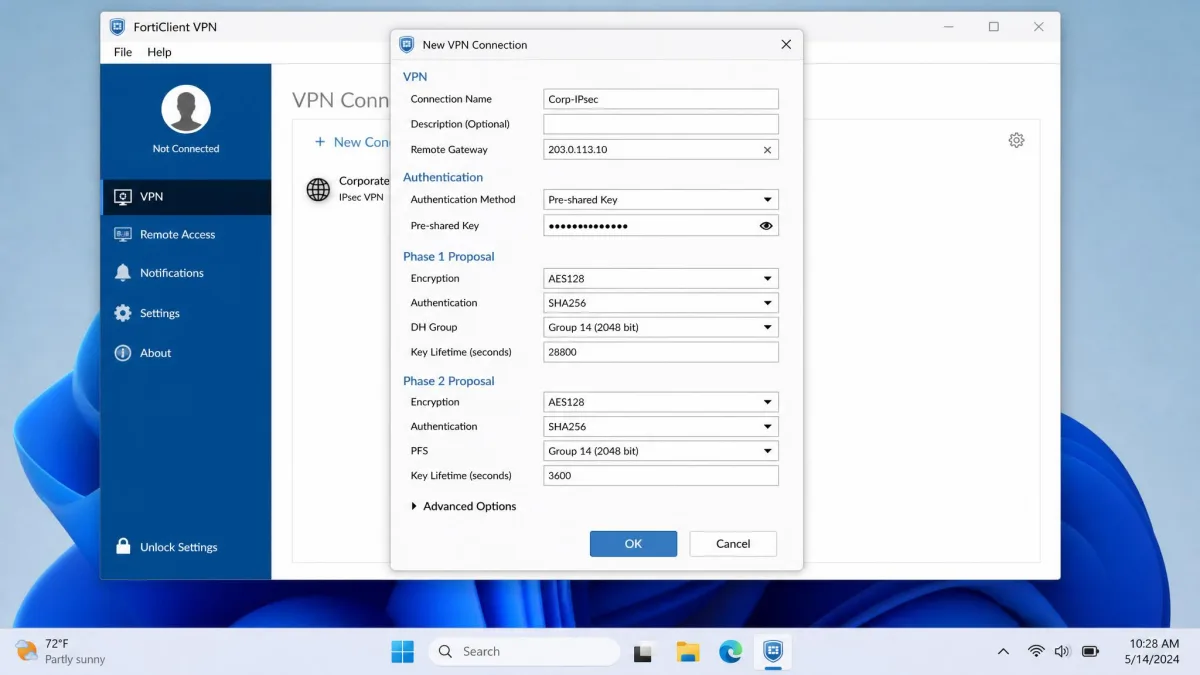This screenshot has width=1200, height=675.
Task: Click the Not Connected status text
Action: click(186, 149)
